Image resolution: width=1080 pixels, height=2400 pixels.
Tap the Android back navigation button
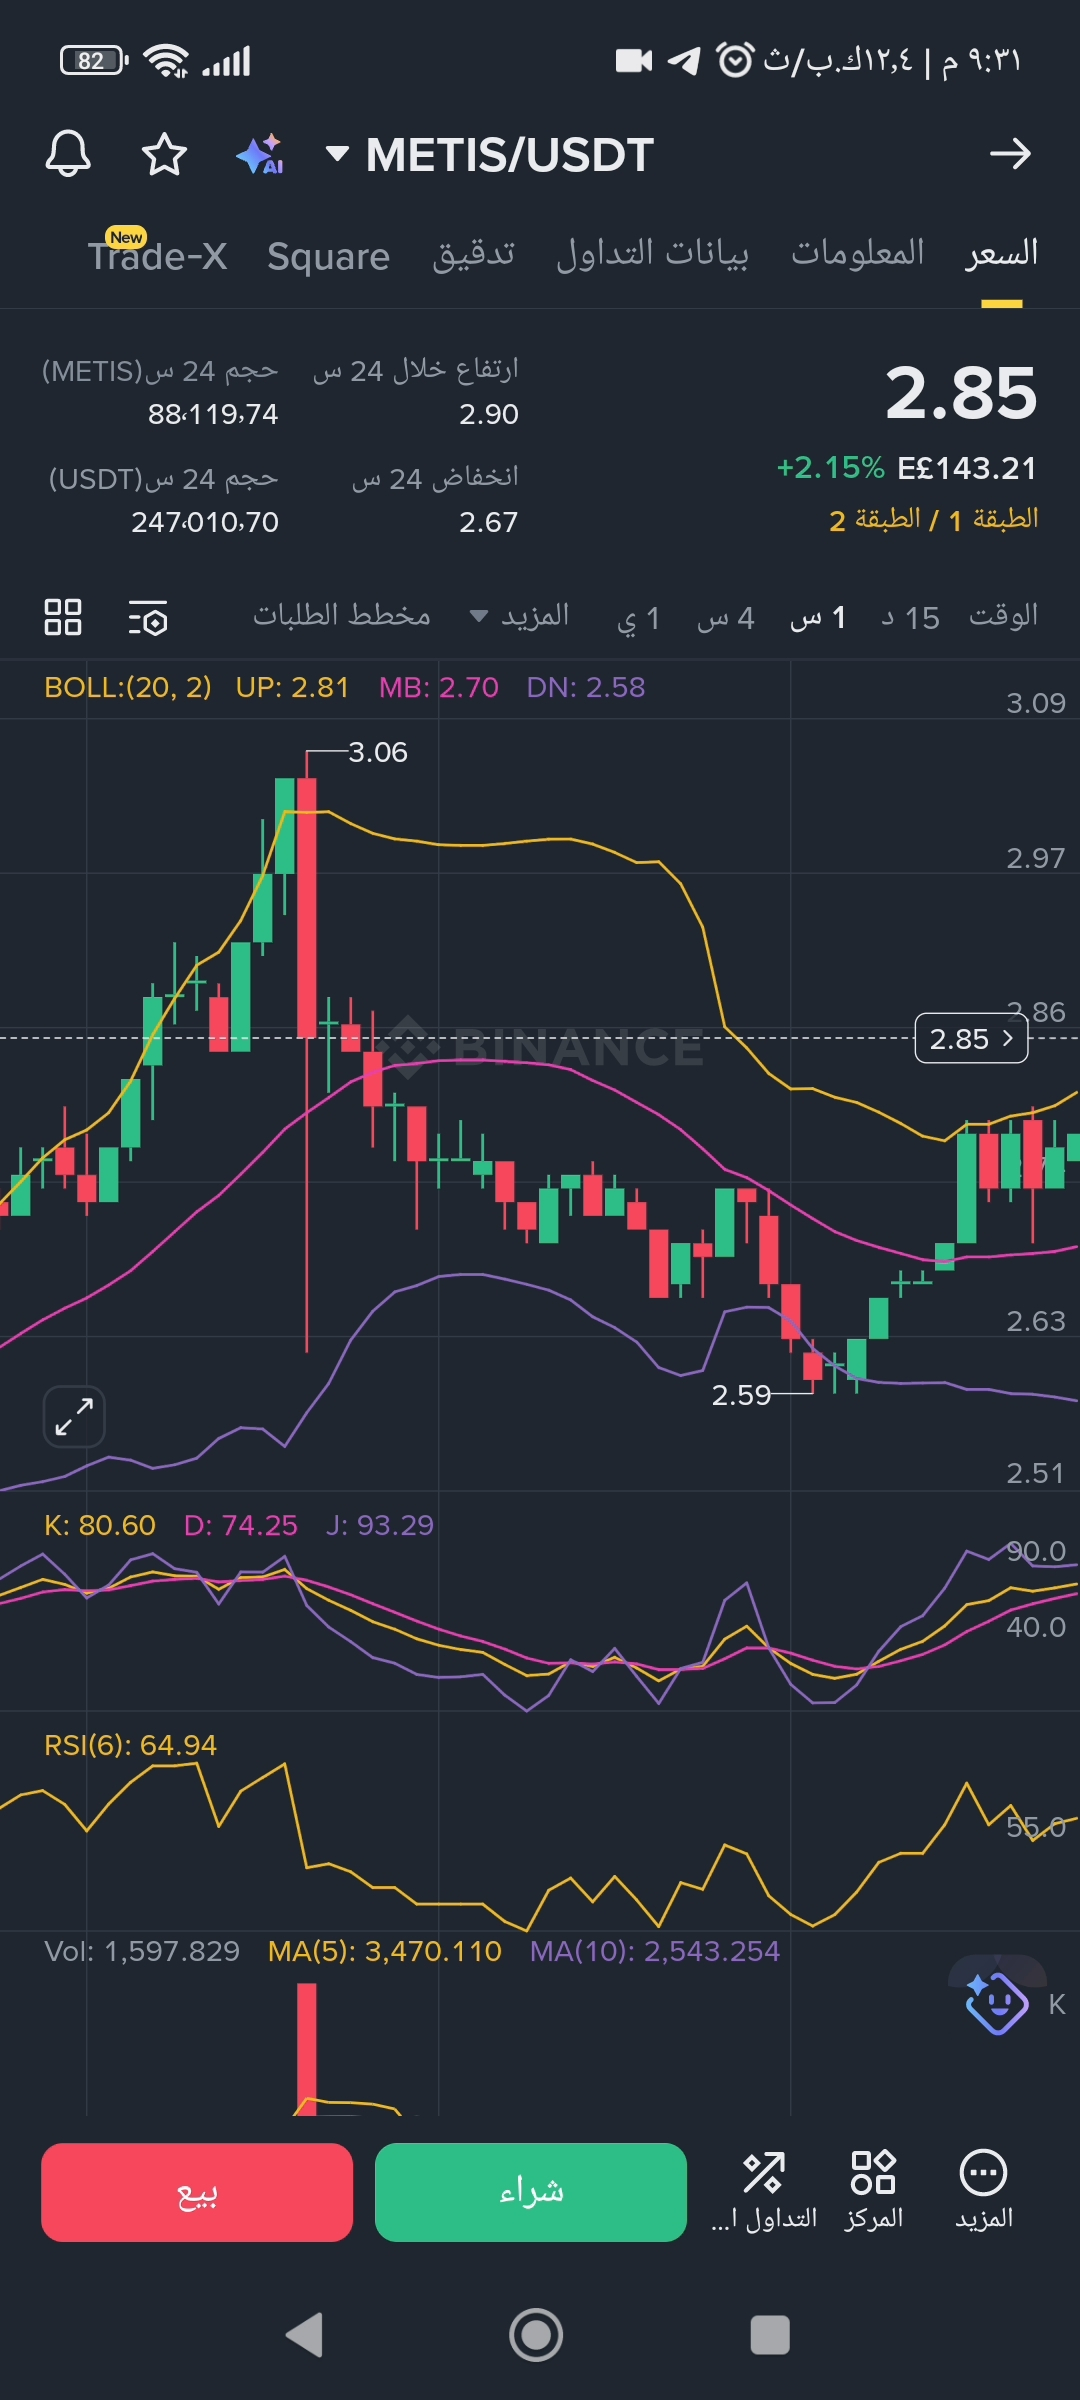tap(304, 2335)
